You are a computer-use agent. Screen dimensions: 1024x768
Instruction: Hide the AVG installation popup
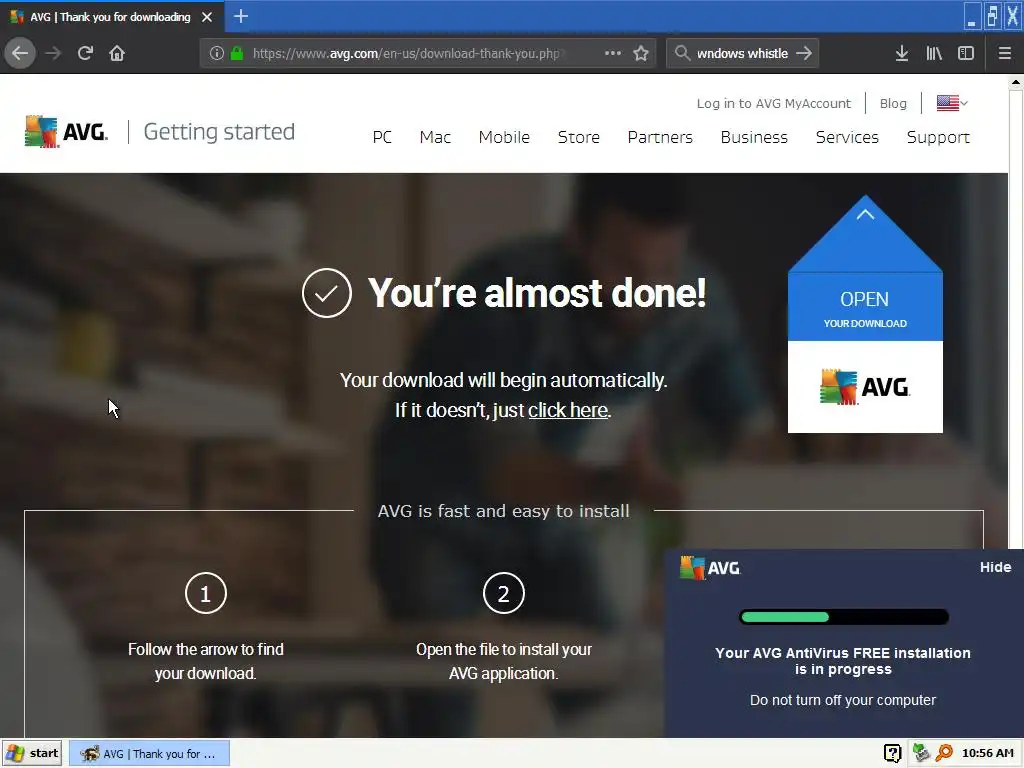995,568
